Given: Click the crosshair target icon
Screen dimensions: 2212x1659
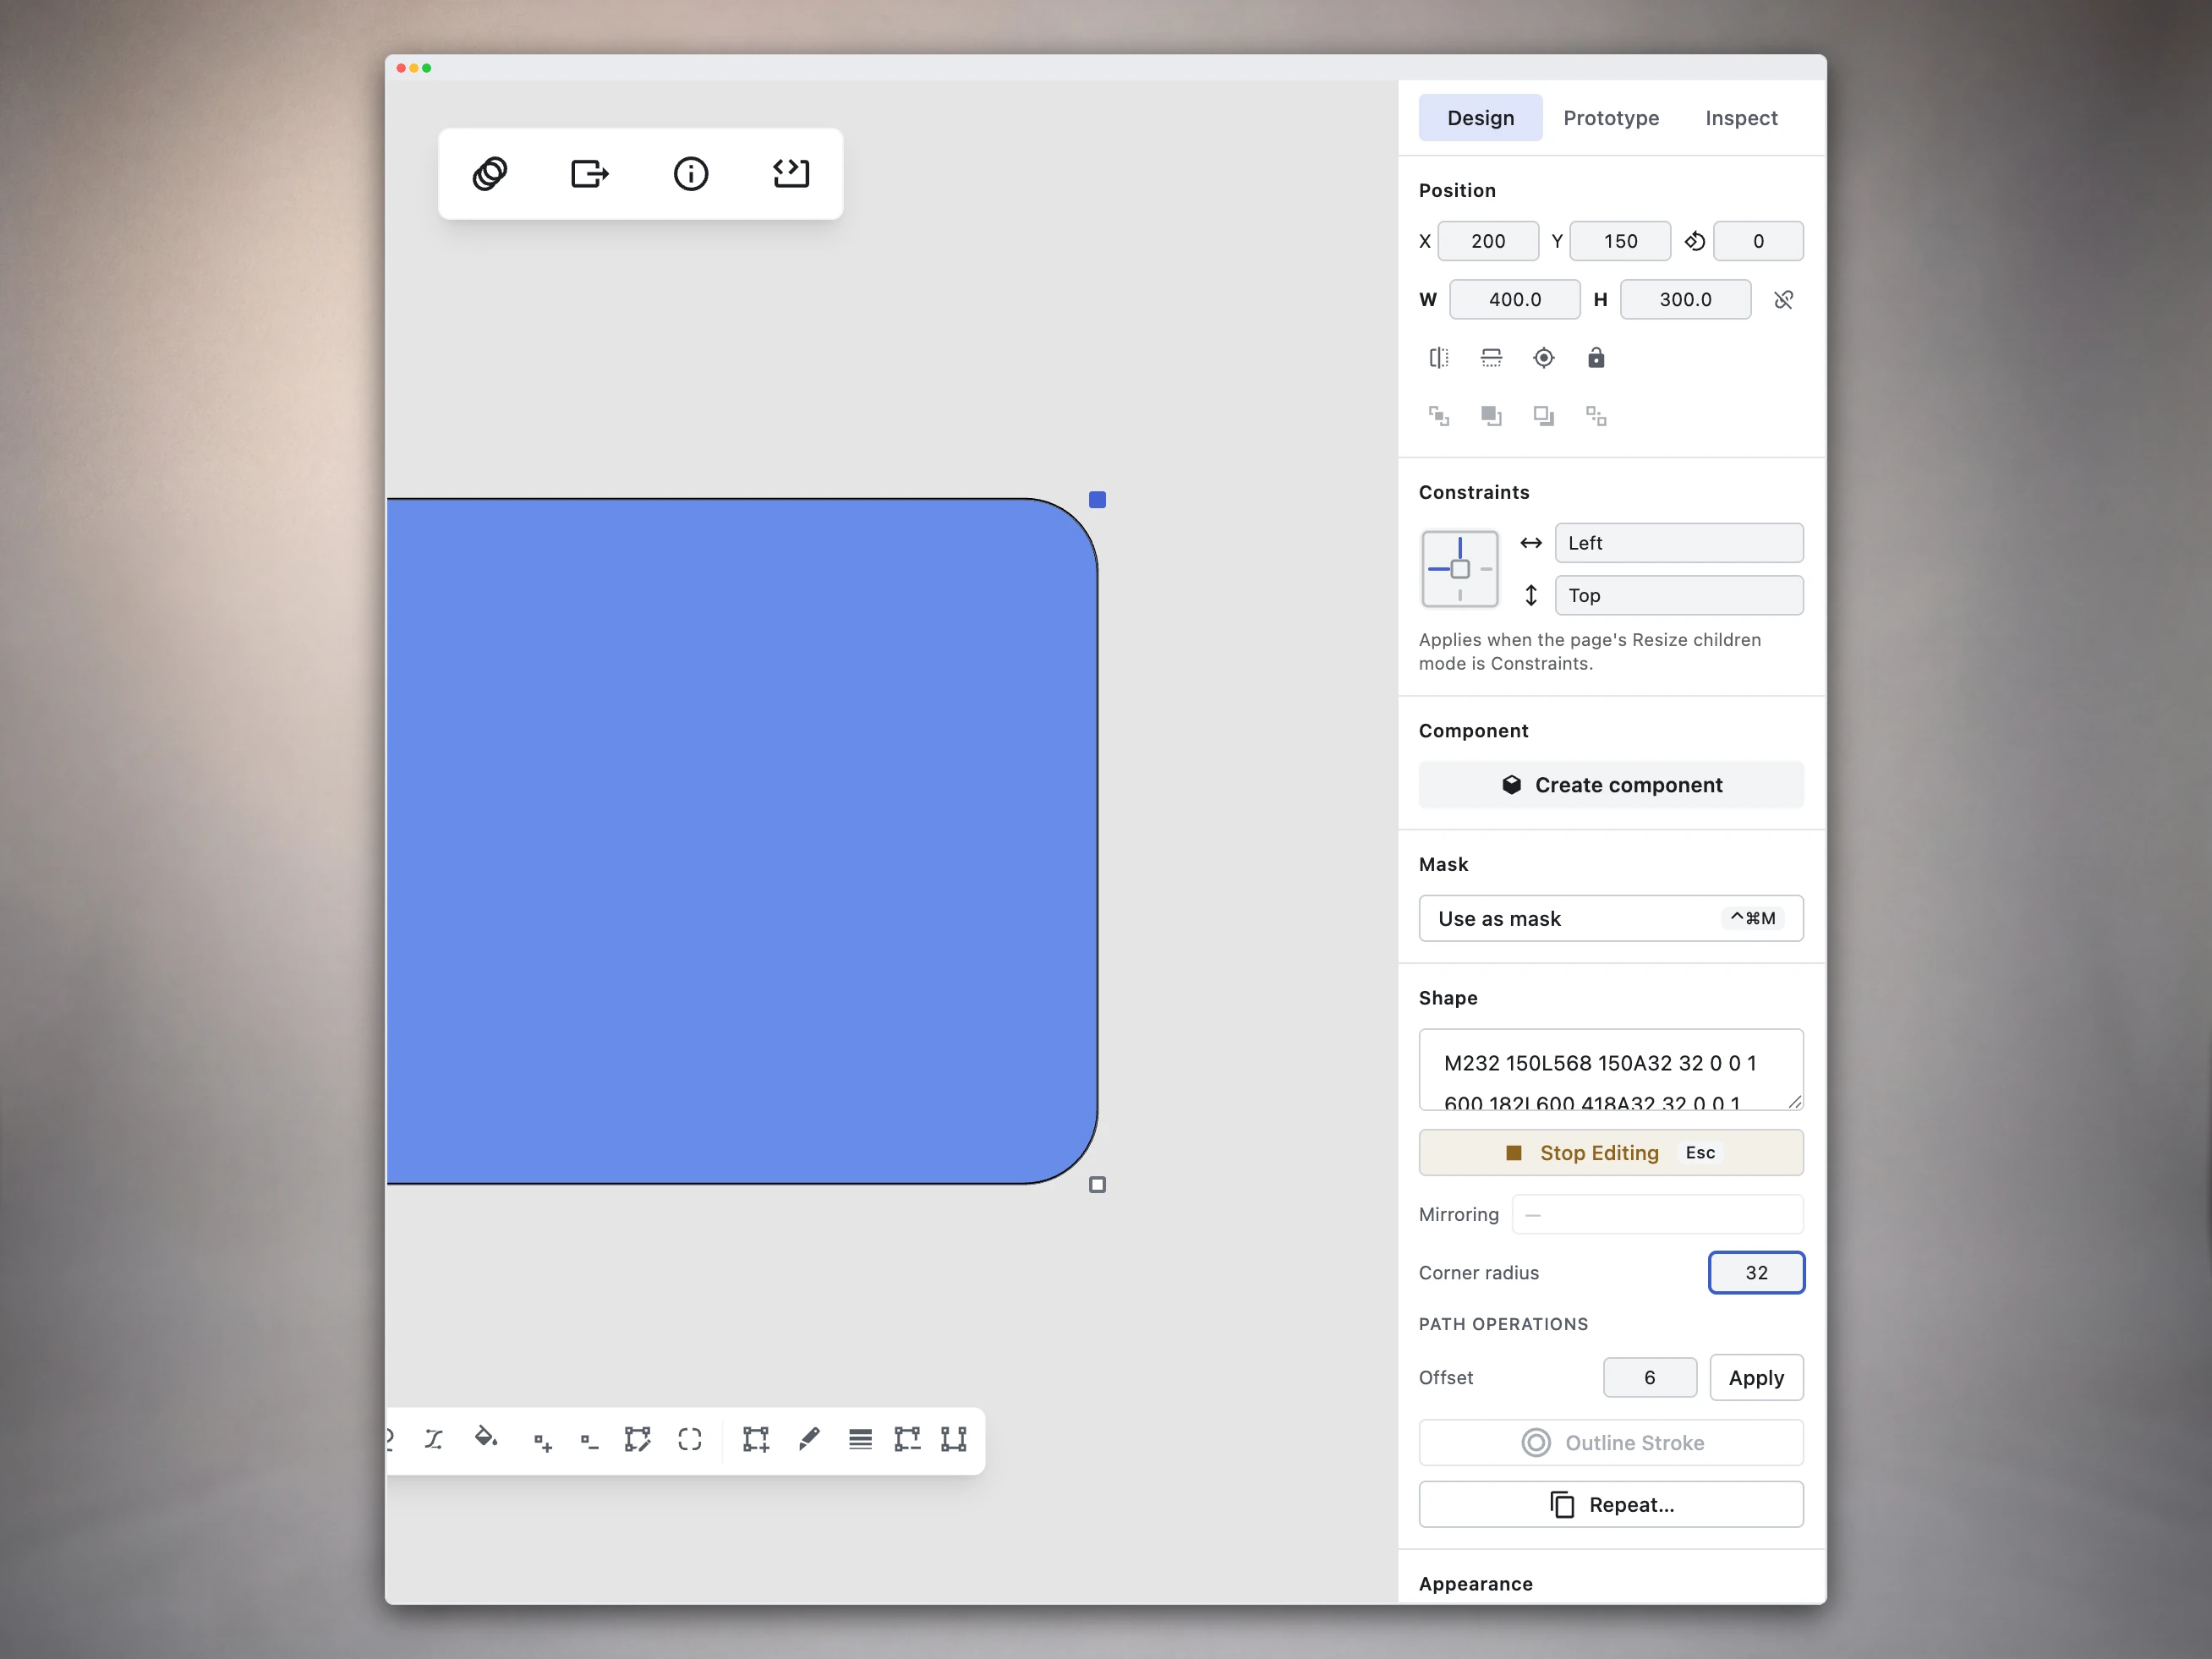Looking at the screenshot, I should (x=1544, y=358).
